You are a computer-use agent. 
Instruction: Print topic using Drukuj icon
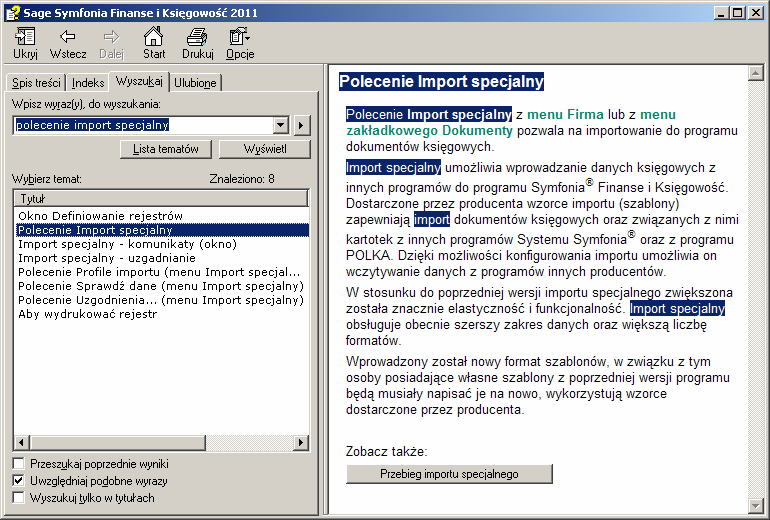tap(197, 37)
